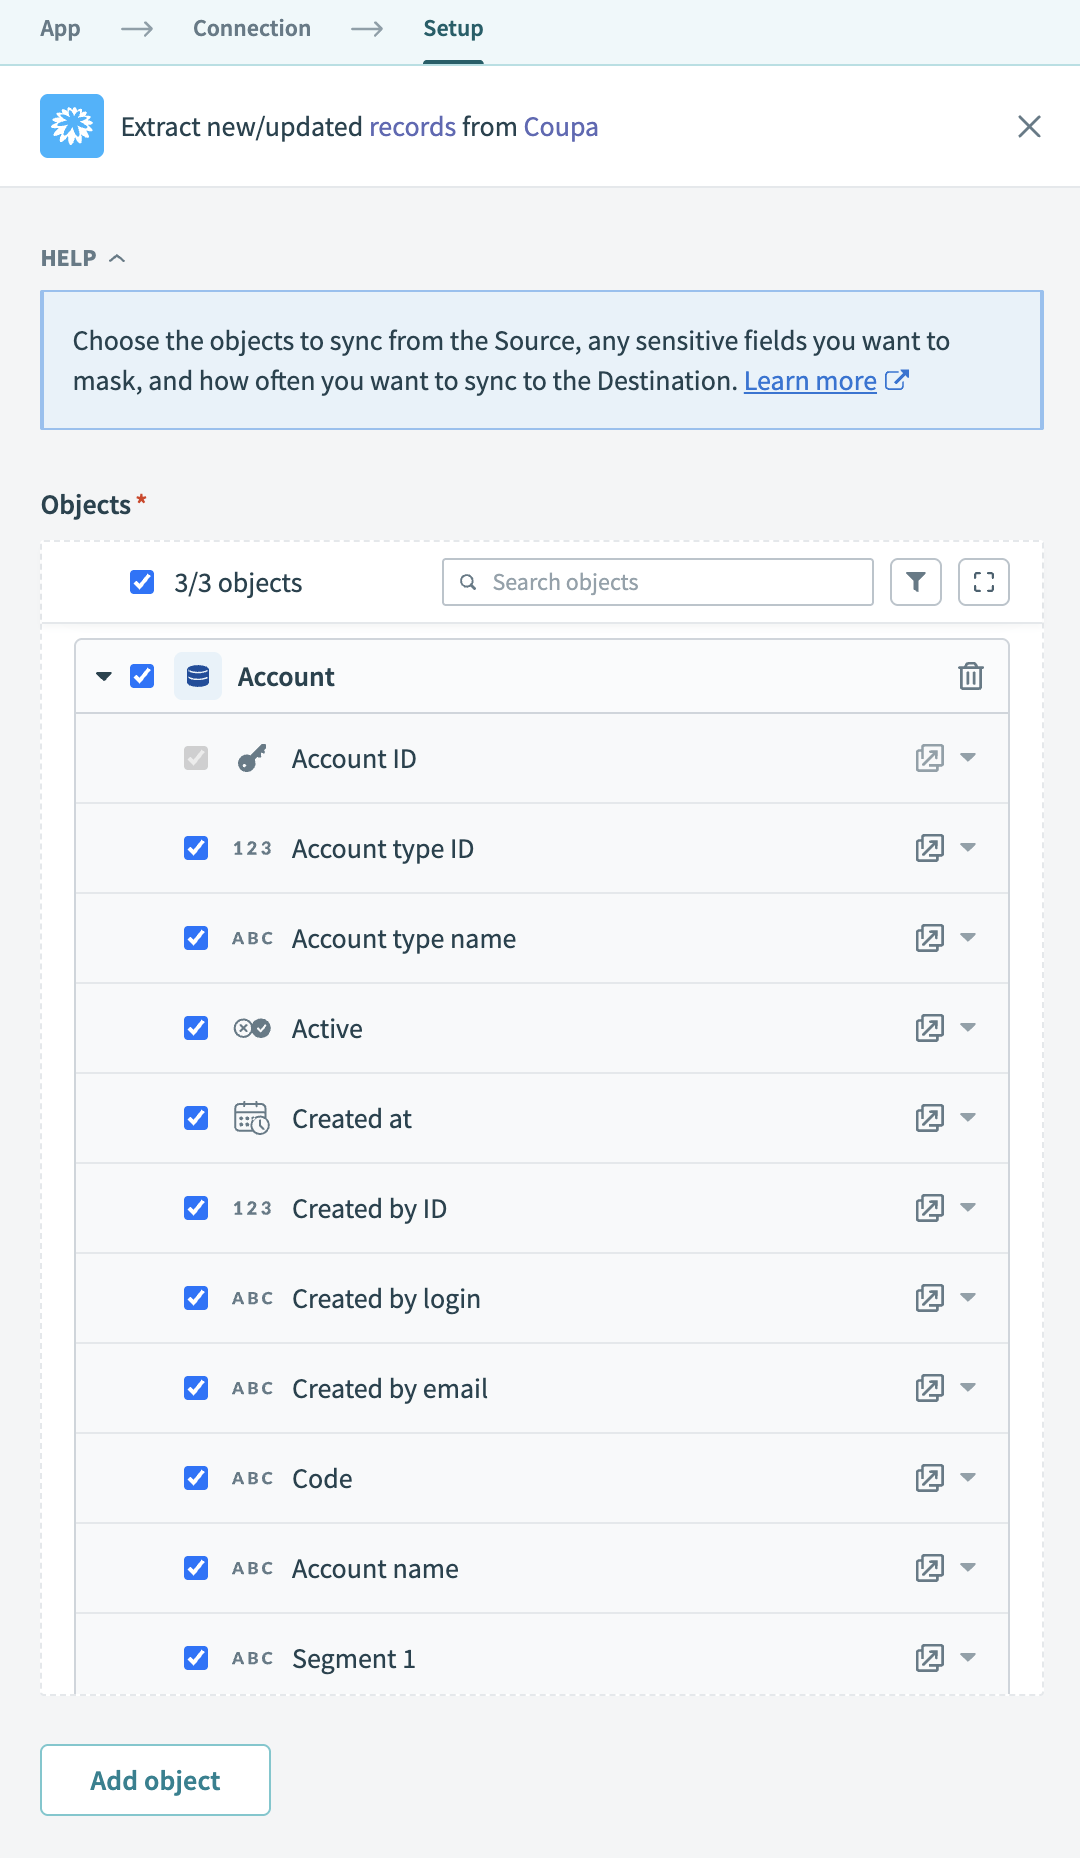This screenshot has height=1858, width=1080.
Task: Uncheck the Account type name field
Action: (x=196, y=938)
